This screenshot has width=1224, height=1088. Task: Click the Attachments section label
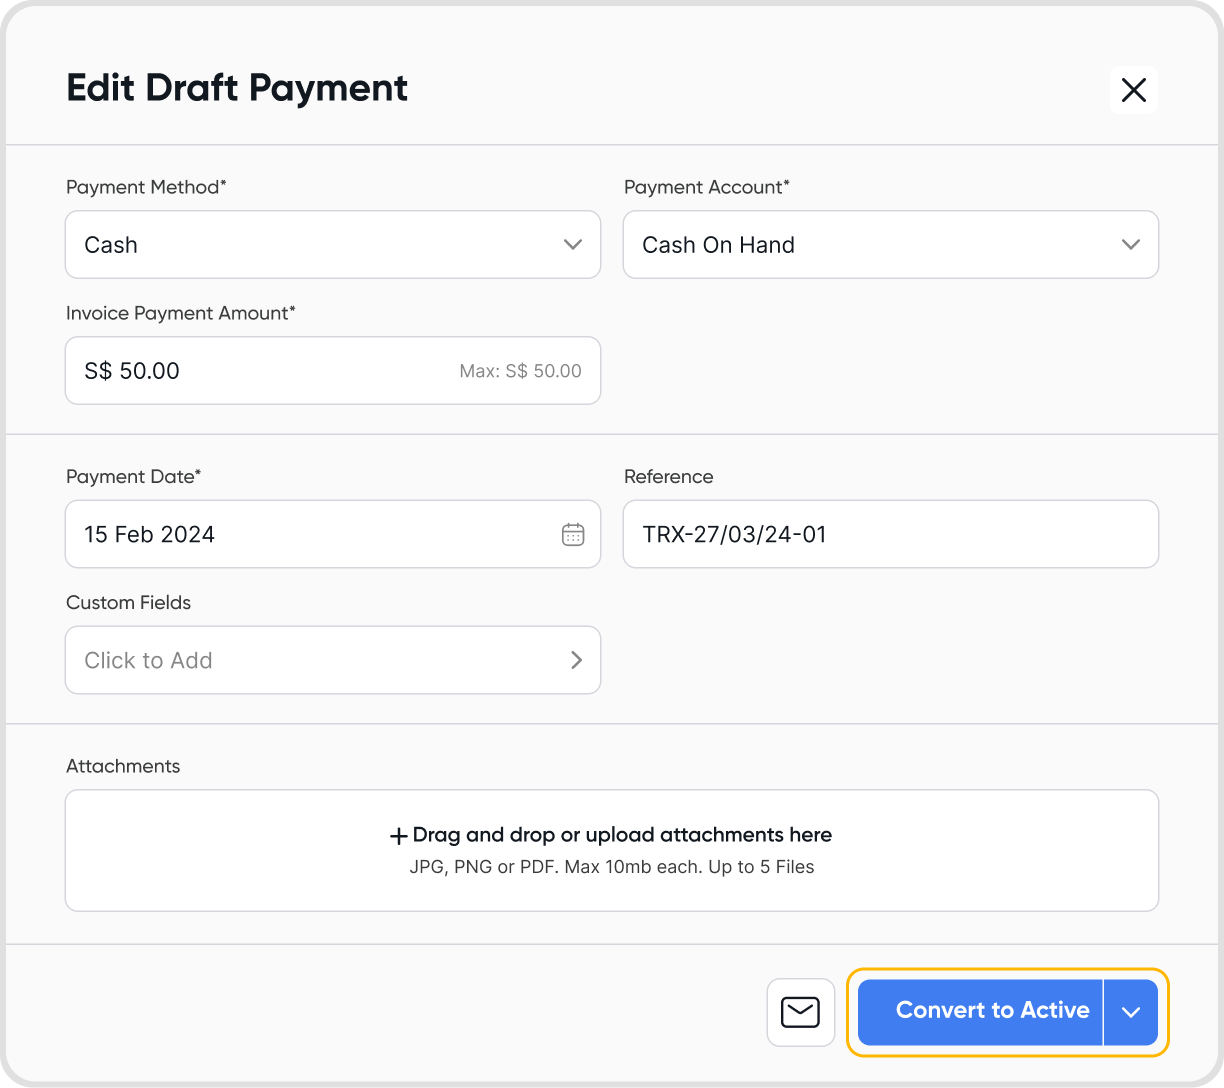click(123, 766)
